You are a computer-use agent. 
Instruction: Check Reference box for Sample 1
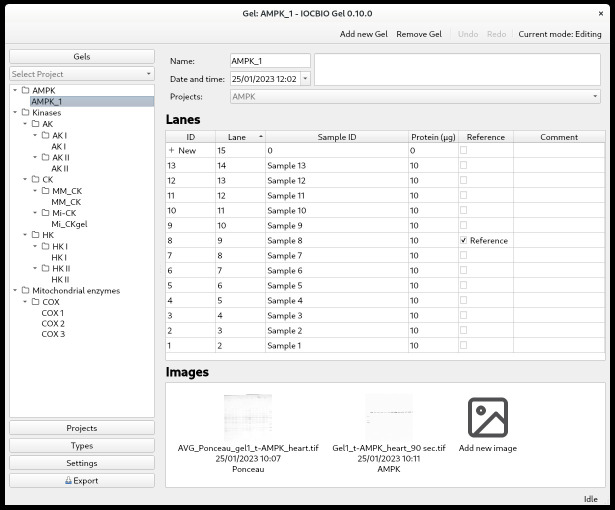click(464, 345)
